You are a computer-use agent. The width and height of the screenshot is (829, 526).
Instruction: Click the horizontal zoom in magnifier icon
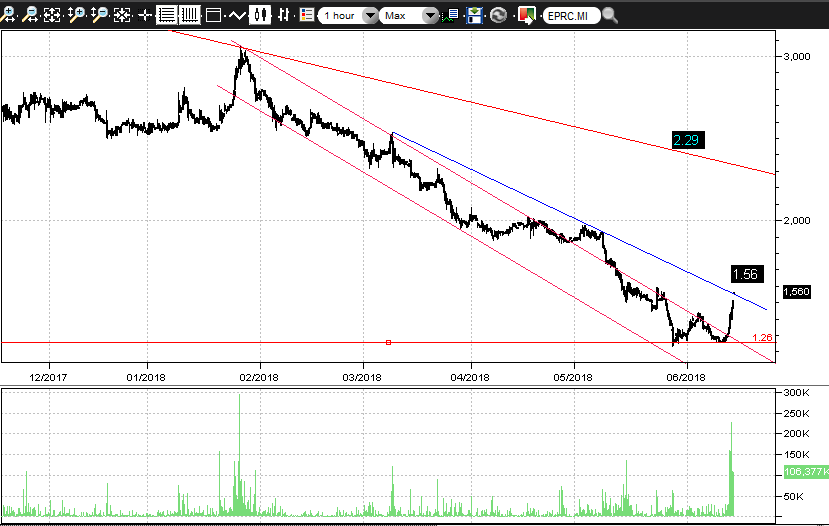coord(8,15)
